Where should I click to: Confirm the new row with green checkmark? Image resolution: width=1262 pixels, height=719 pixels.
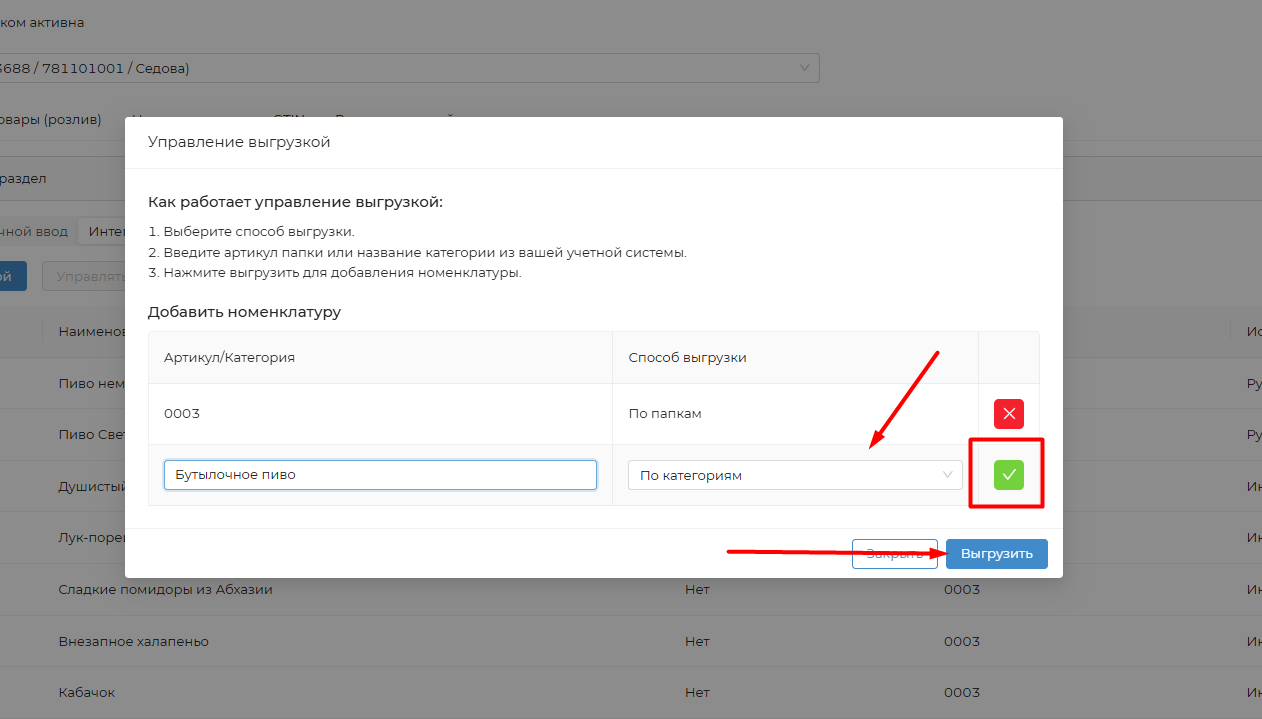(x=1008, y=475)
